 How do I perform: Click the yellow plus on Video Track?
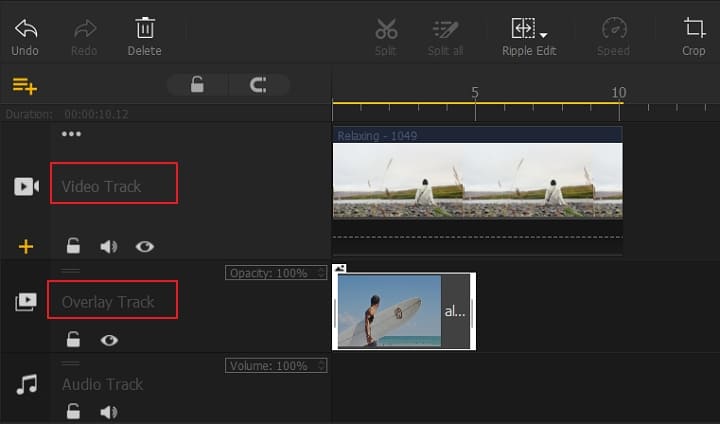pyautogui.click(x=26, y=246)
